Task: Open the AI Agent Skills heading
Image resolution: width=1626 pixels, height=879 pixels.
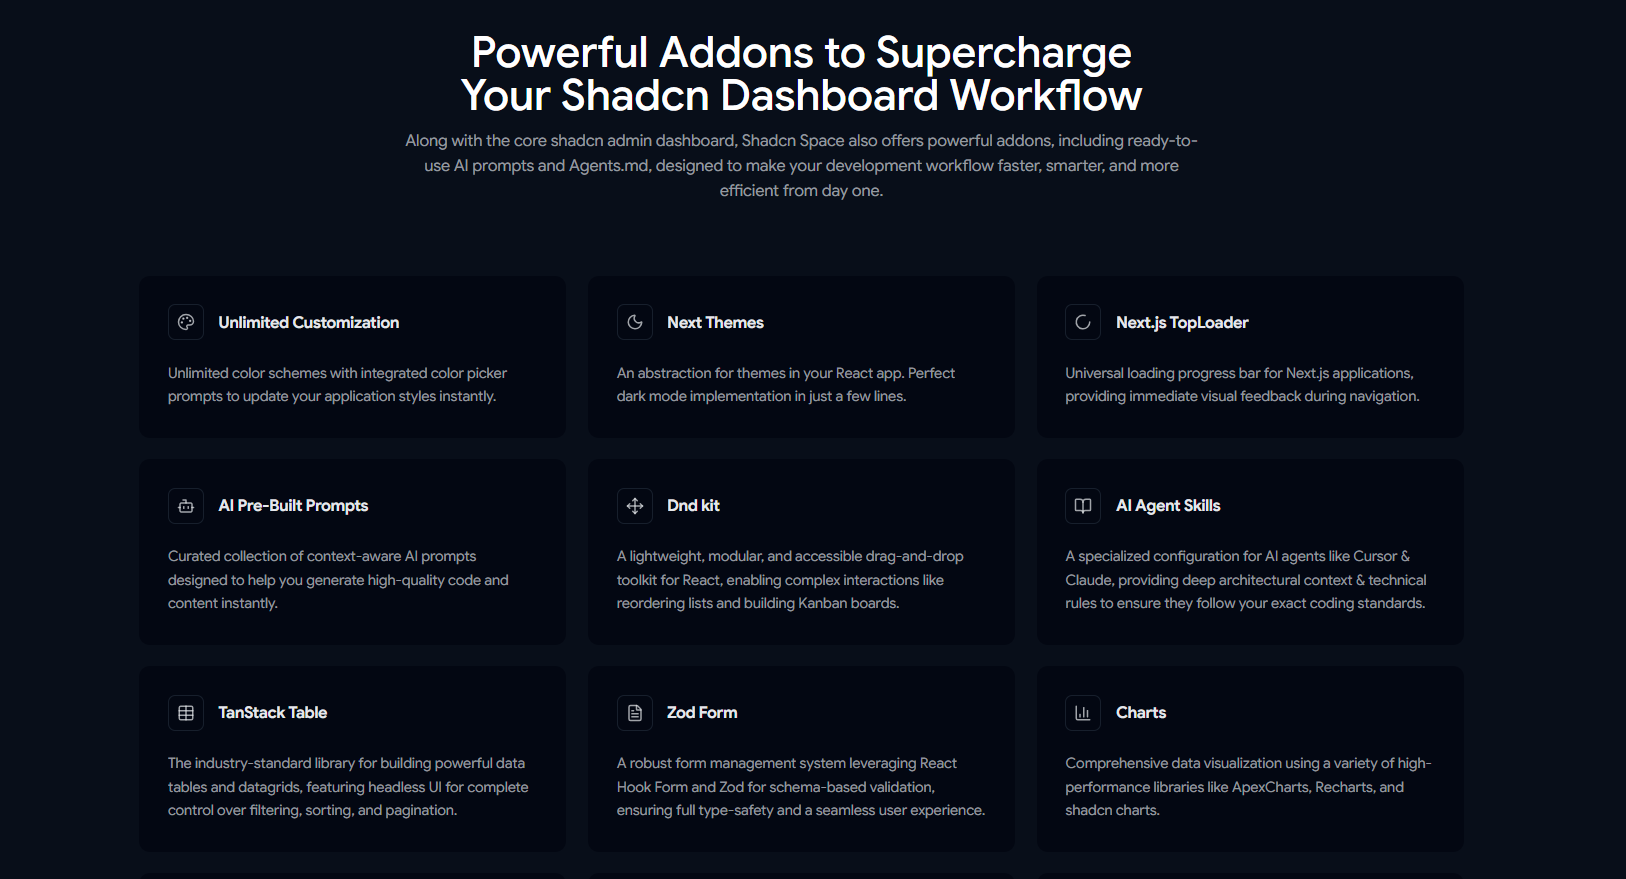Action: tap(1168, 506)
